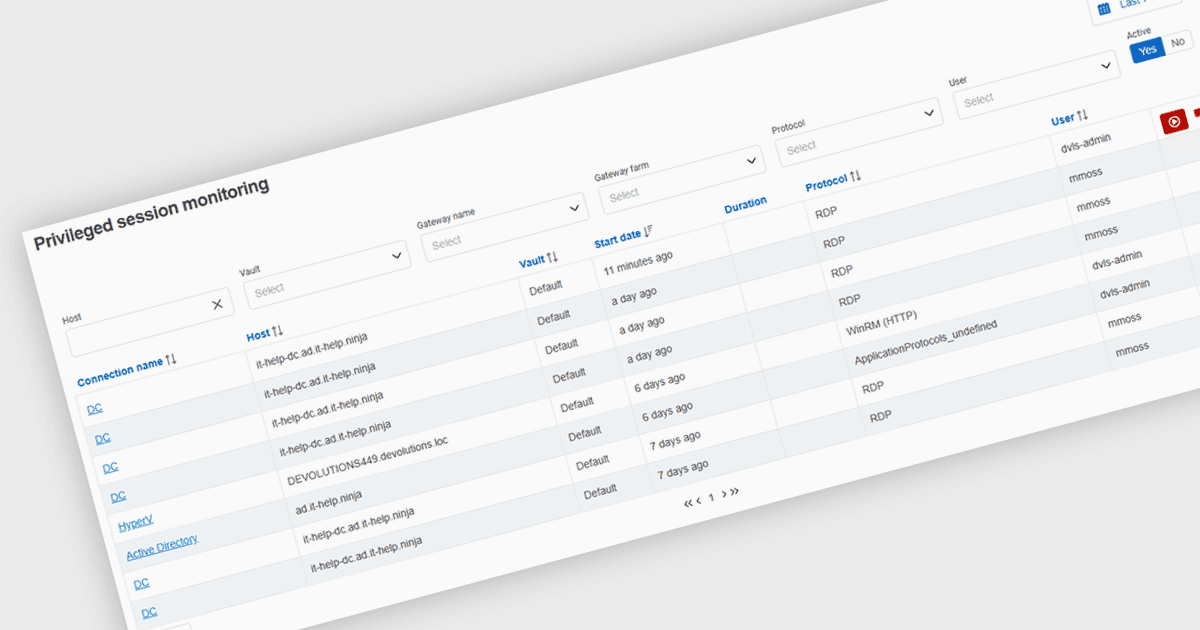Screen dimensions: 1200x630
Task: Select page 1 in the paginator
Action: pyautogui.click(x=711, y=497)
